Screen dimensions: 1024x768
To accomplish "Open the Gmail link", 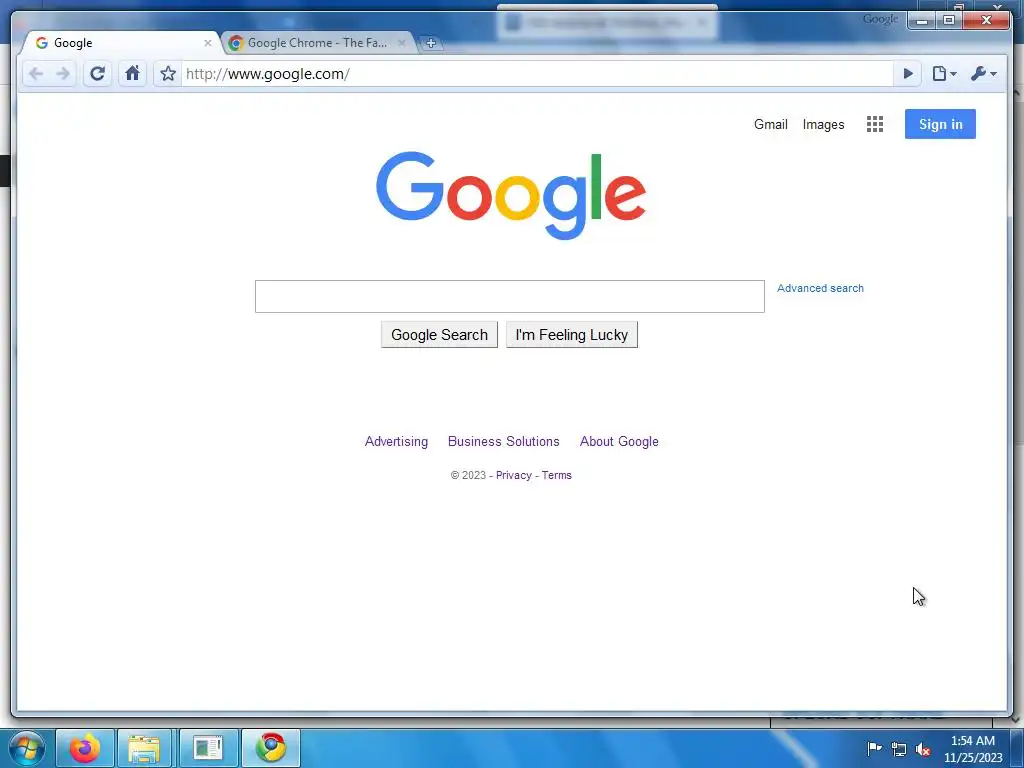I will pyautogui.click(x=771, y=124).
